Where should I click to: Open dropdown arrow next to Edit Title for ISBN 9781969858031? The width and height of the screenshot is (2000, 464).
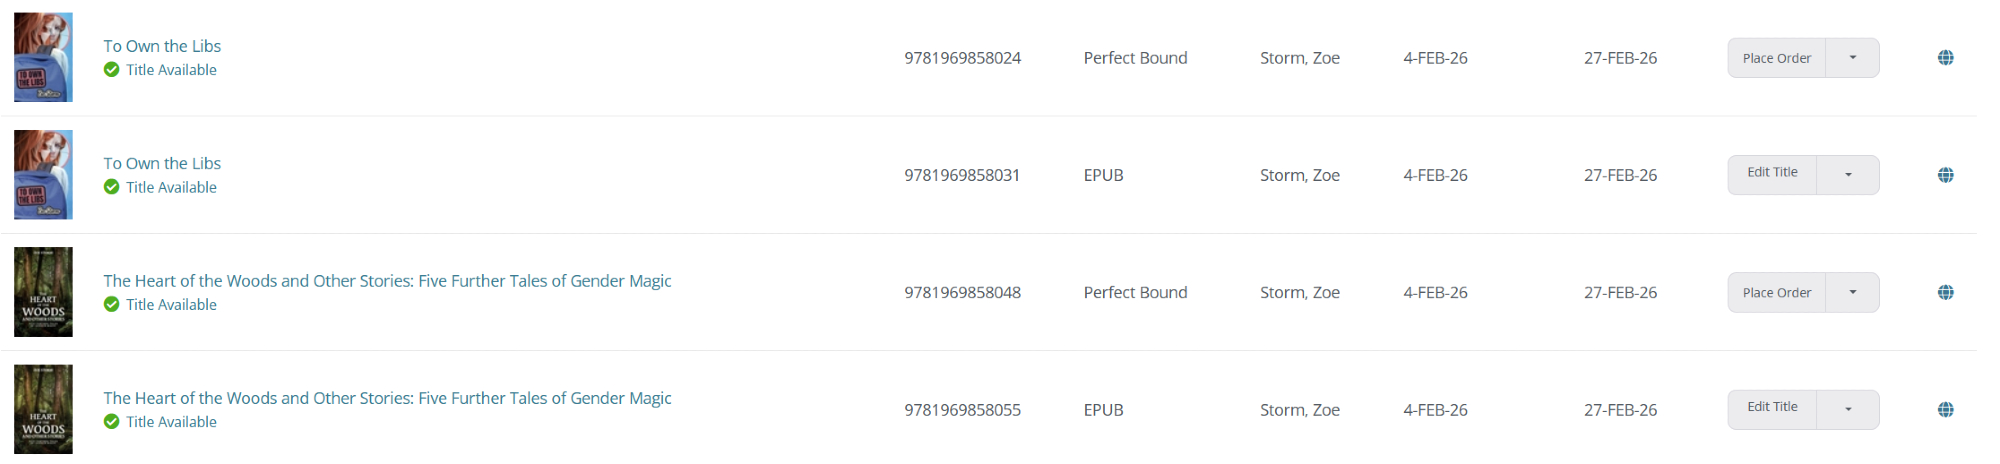[x=1848, y=175]
